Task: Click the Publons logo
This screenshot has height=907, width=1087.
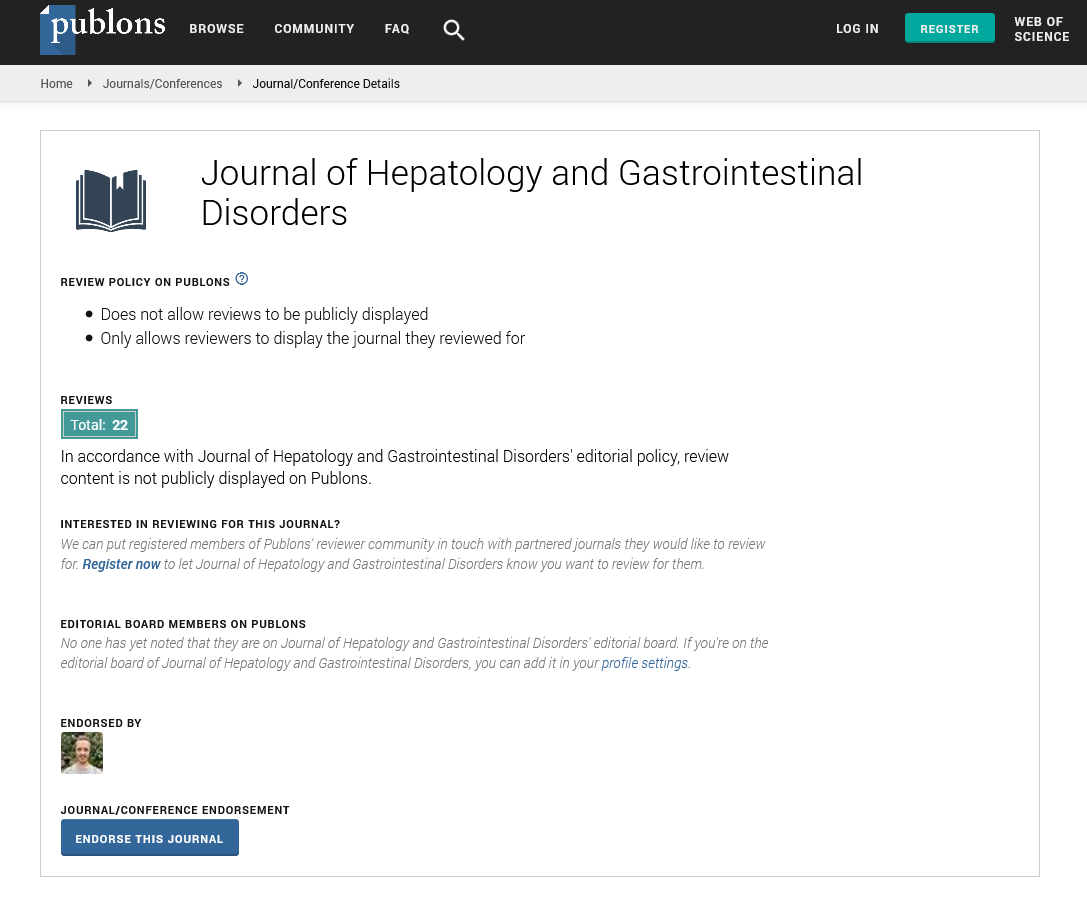Action: coord(102,28)
